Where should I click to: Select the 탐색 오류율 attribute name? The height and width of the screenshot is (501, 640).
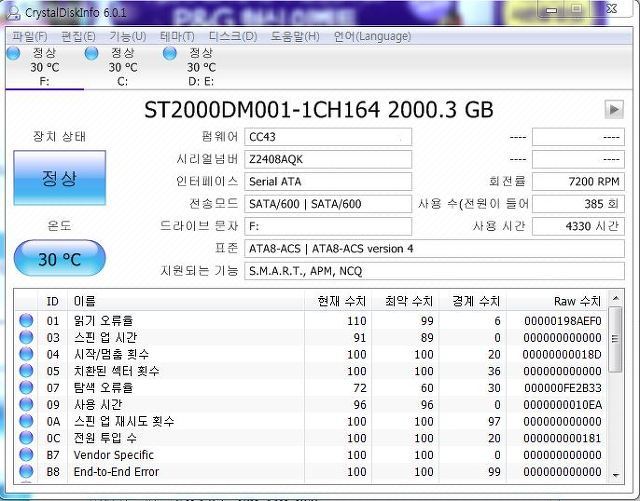[103, 388]
